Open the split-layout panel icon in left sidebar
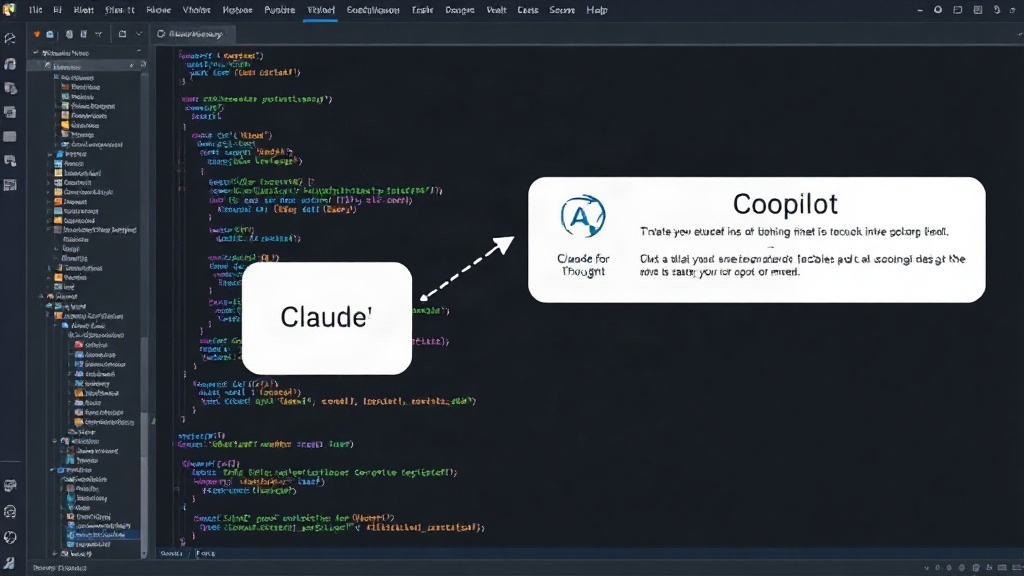Viewport: 1024px width, 576px height. coord(10,185)
